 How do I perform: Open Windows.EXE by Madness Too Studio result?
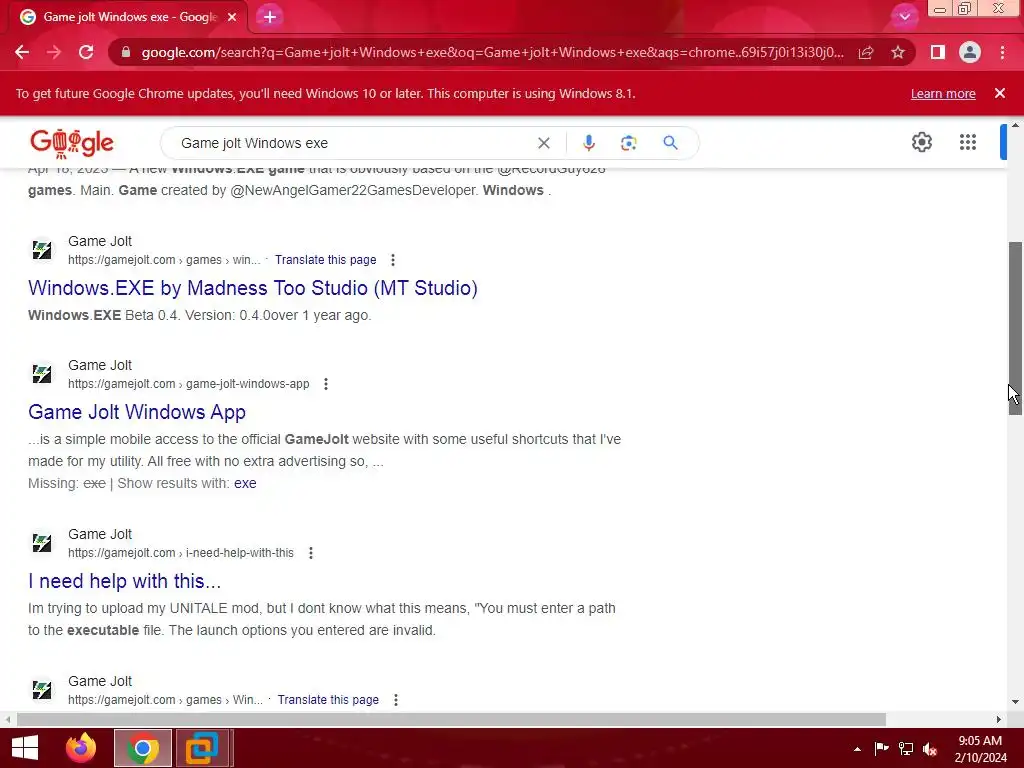253,288
